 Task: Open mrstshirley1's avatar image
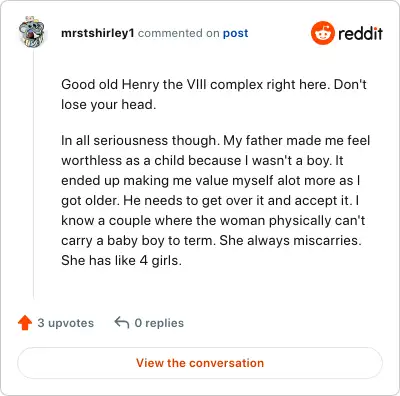tap(32, 32)
